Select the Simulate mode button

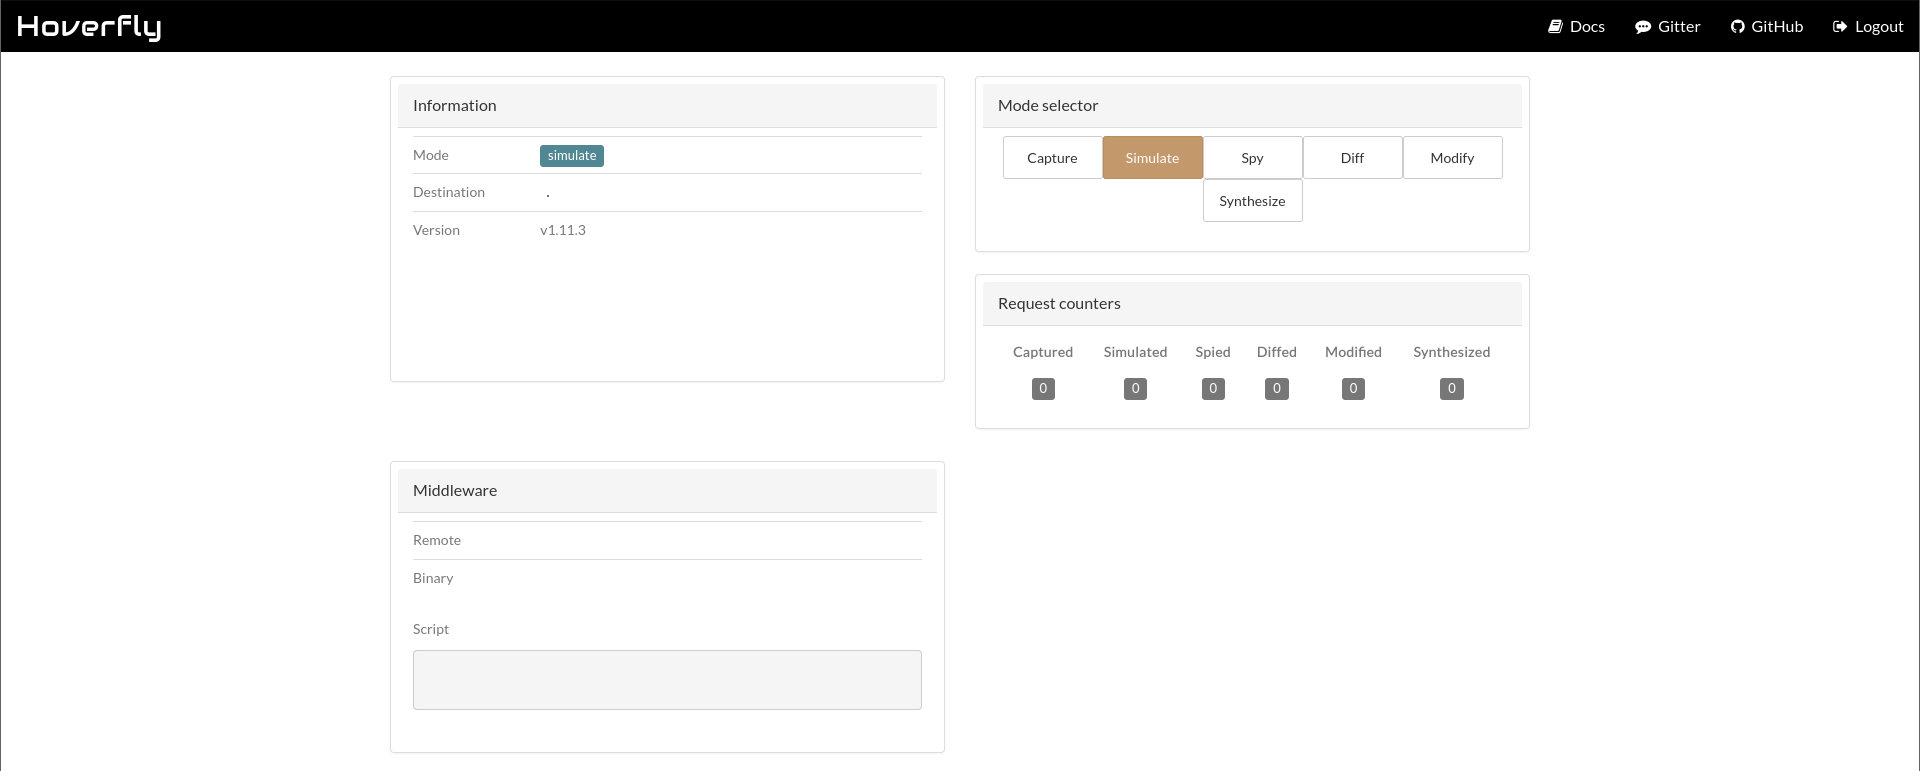point(1152,158)
